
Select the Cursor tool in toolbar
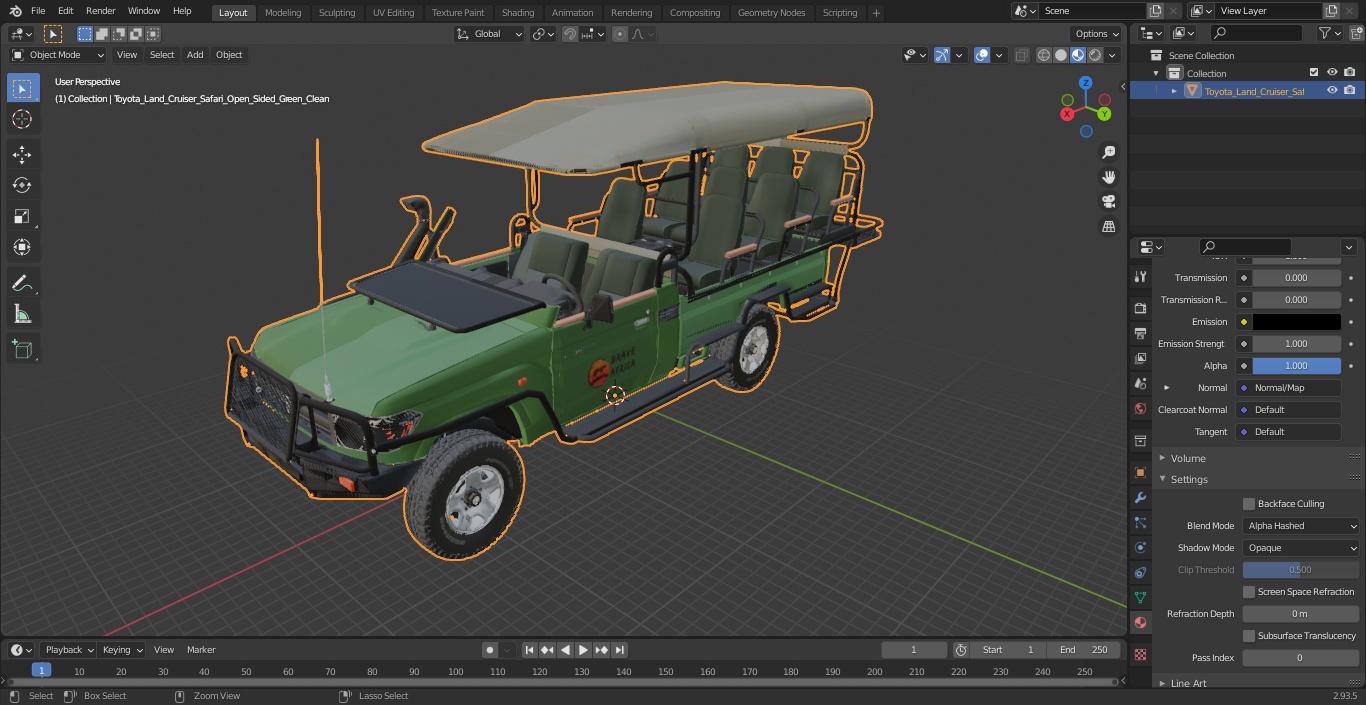tap(22, 119)
